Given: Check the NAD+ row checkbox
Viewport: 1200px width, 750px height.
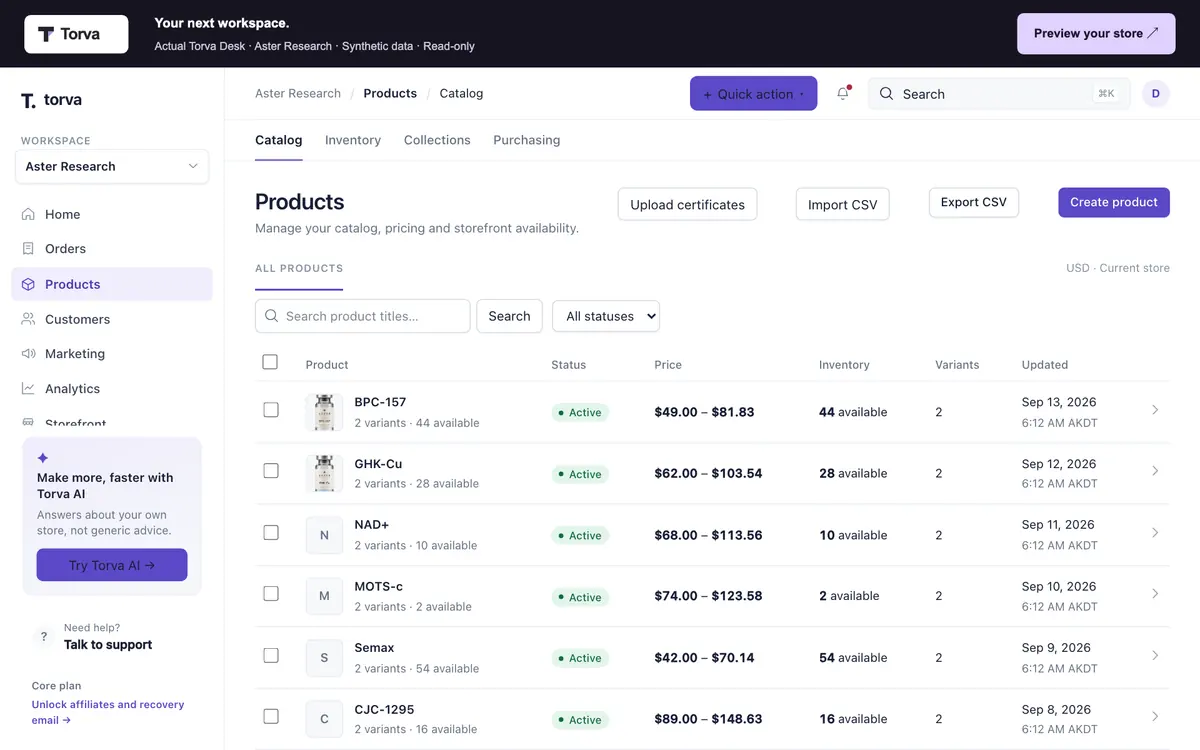Looking at the screenshot, I should (x=271, y=533).
